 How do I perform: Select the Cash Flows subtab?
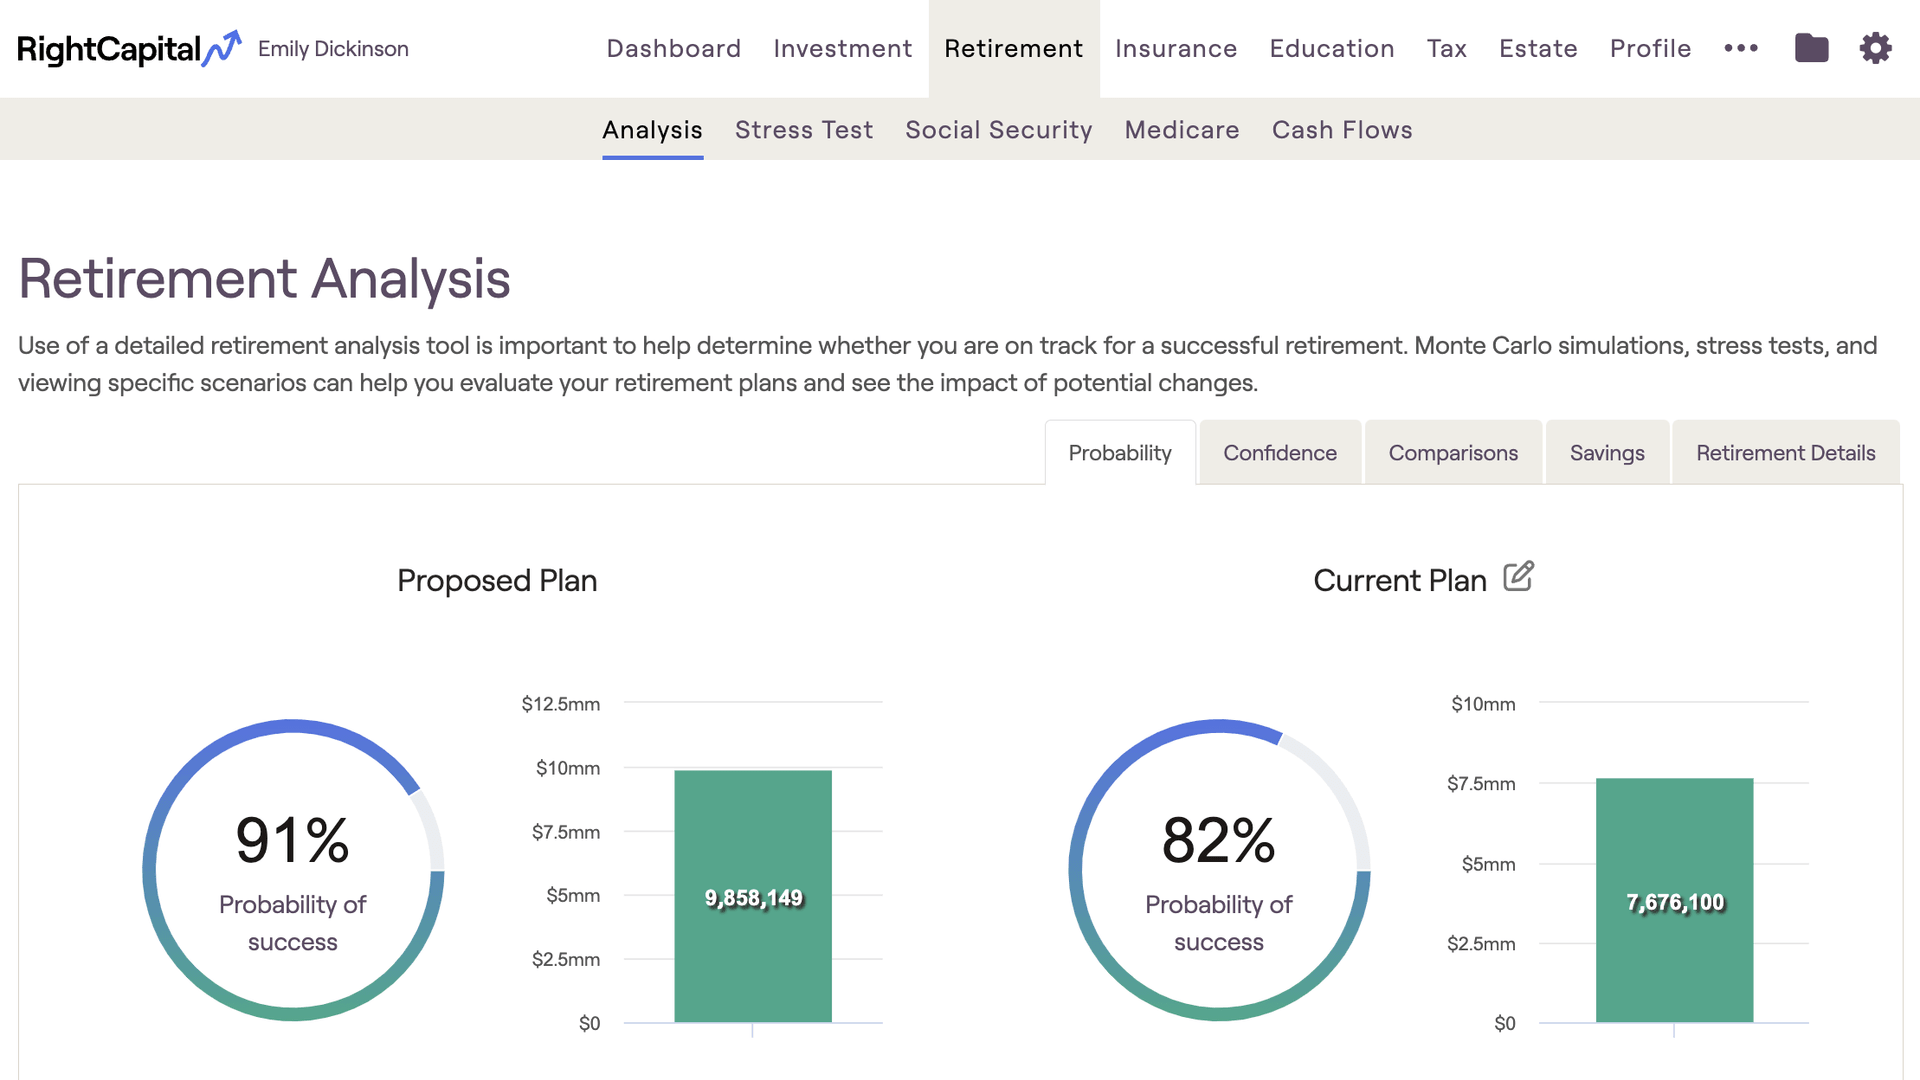click(x=1342, y=130)
